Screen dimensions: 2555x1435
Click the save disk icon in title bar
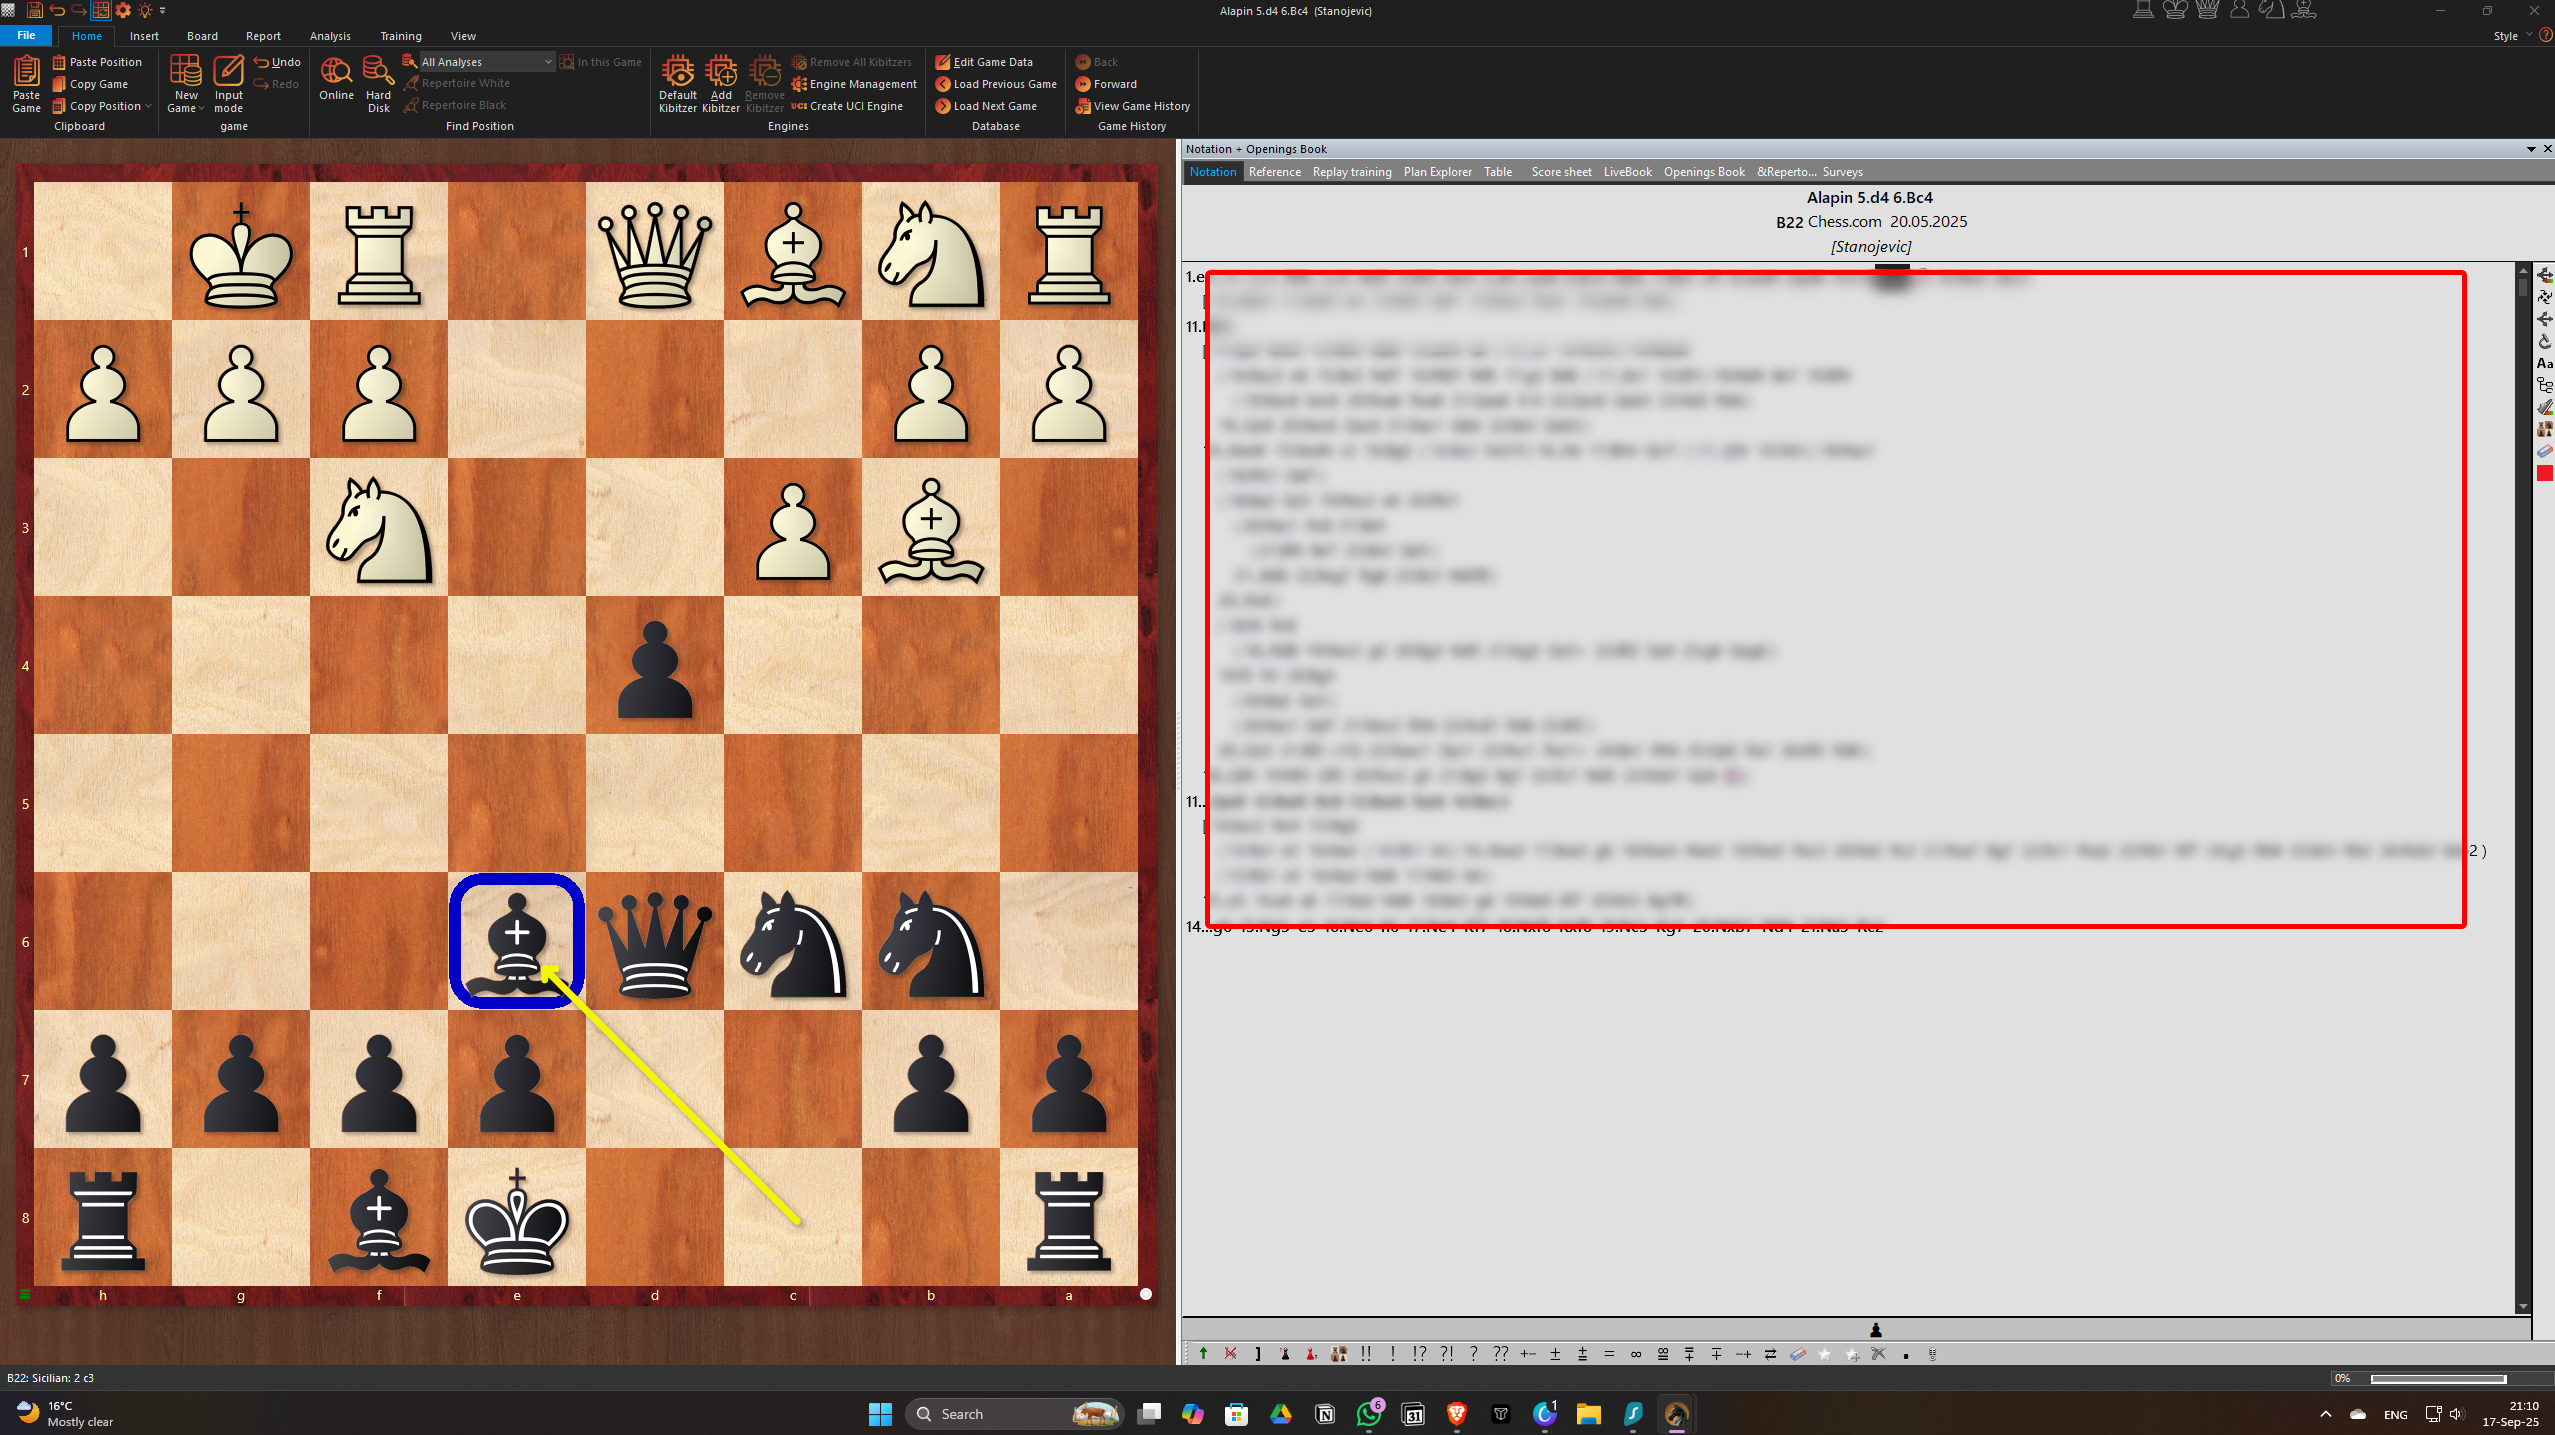tap(34, 10)
